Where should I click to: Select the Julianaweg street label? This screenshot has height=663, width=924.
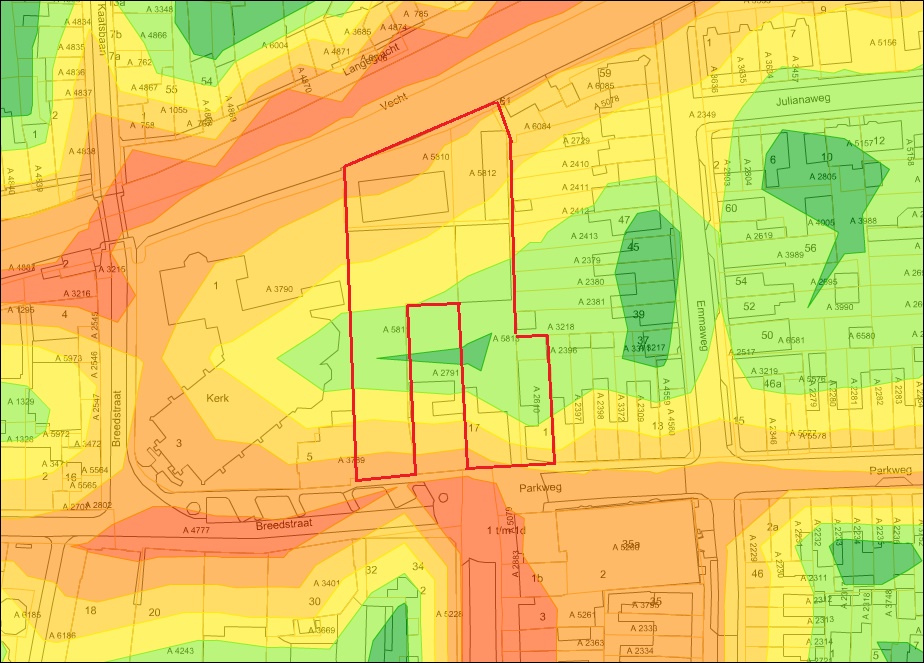tap(803, 100)
